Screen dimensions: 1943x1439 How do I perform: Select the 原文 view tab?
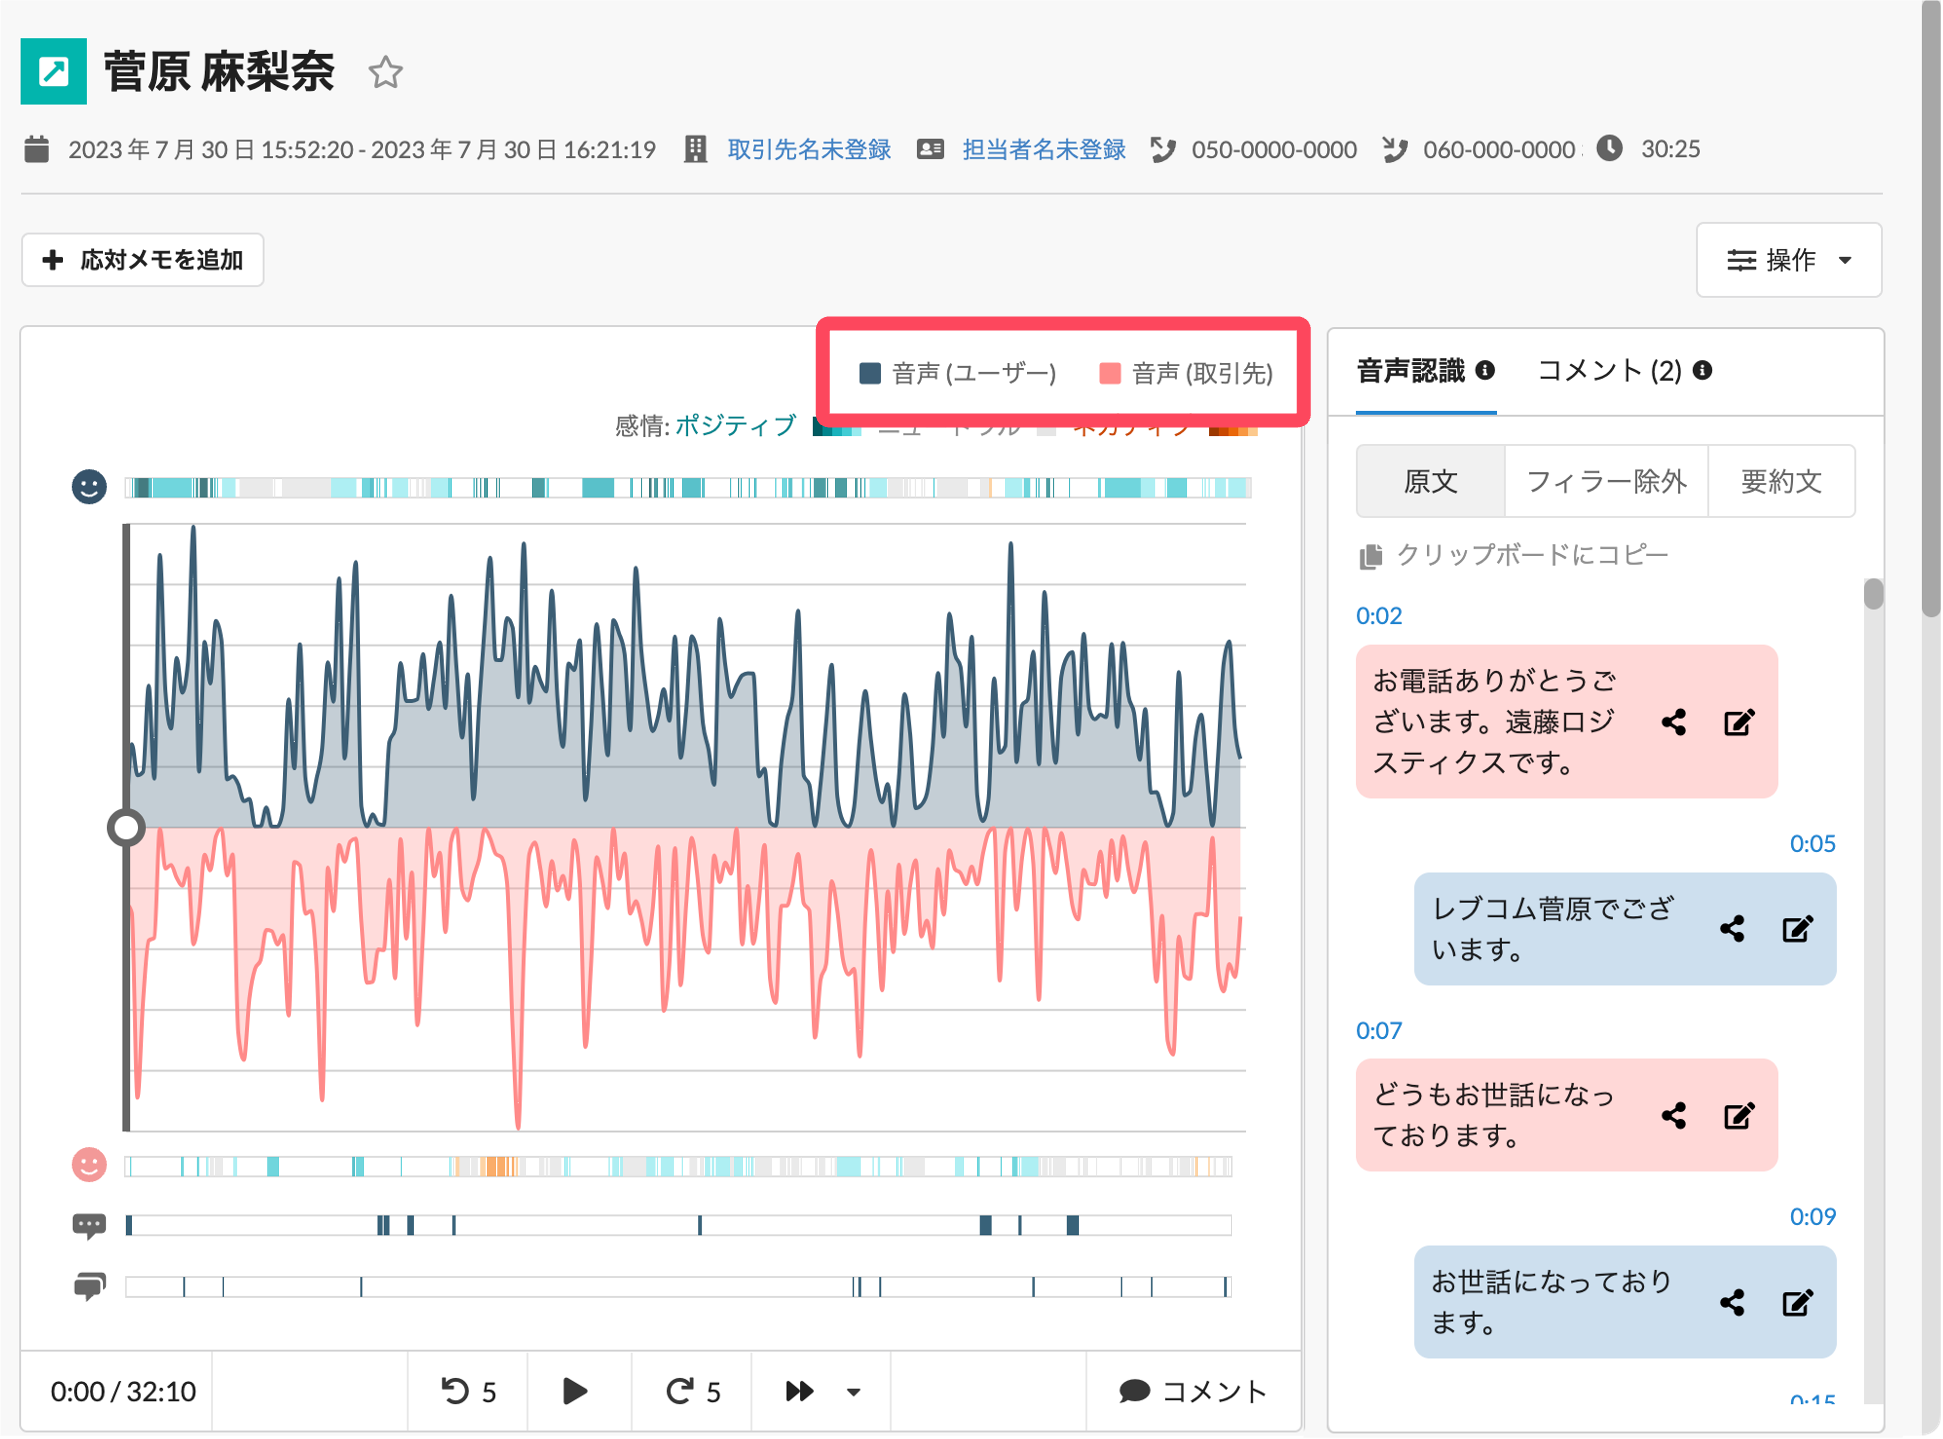pyautogui.click(x=1430, y=481)
